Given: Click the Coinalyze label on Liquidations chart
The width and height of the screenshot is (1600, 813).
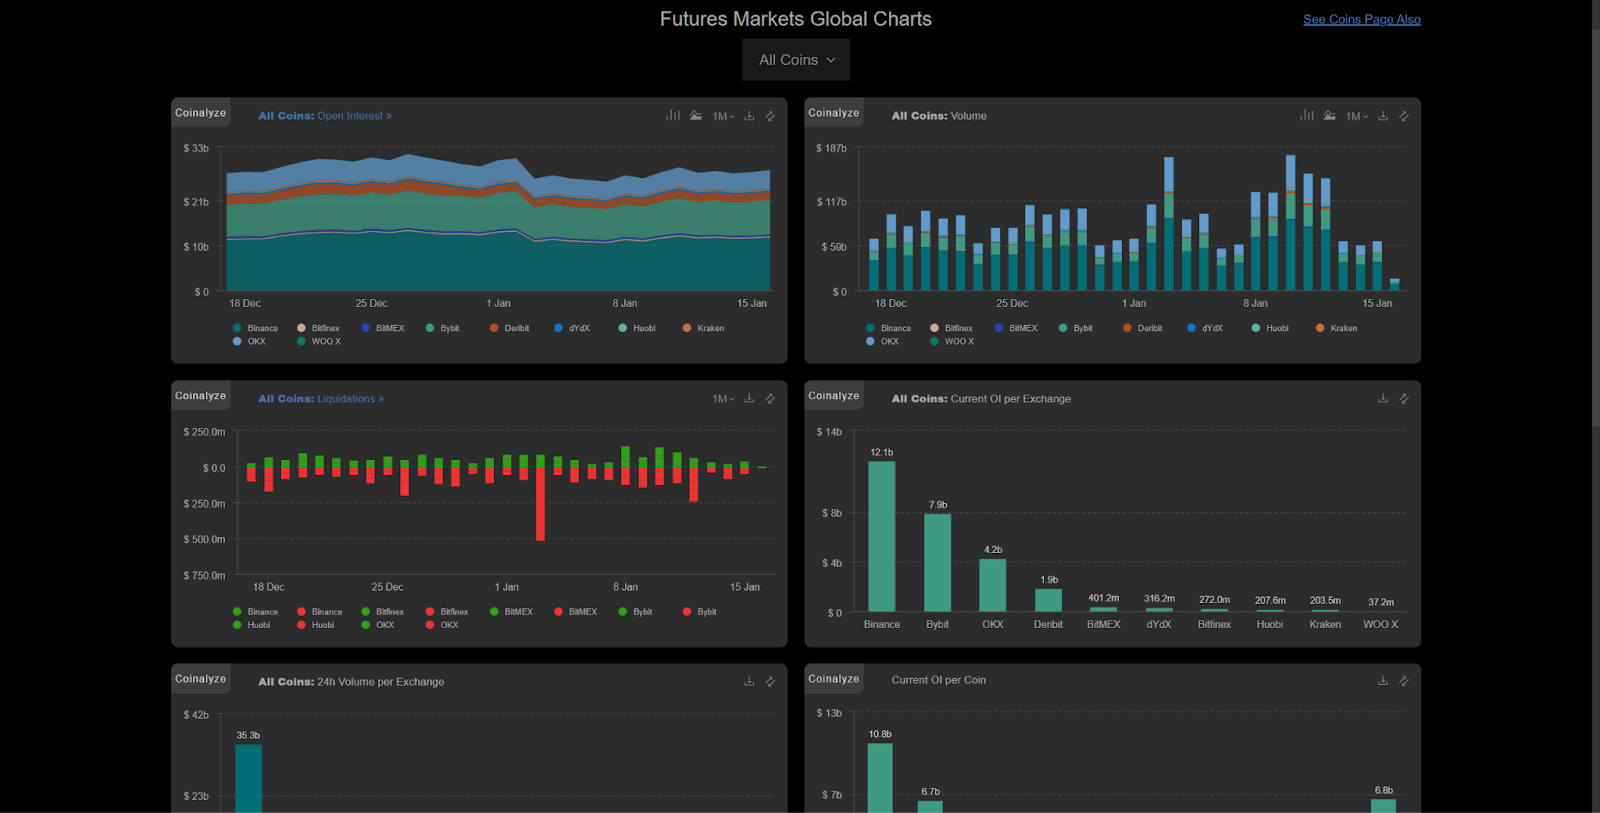Looking at the screenshot, I should click(201, 396).
